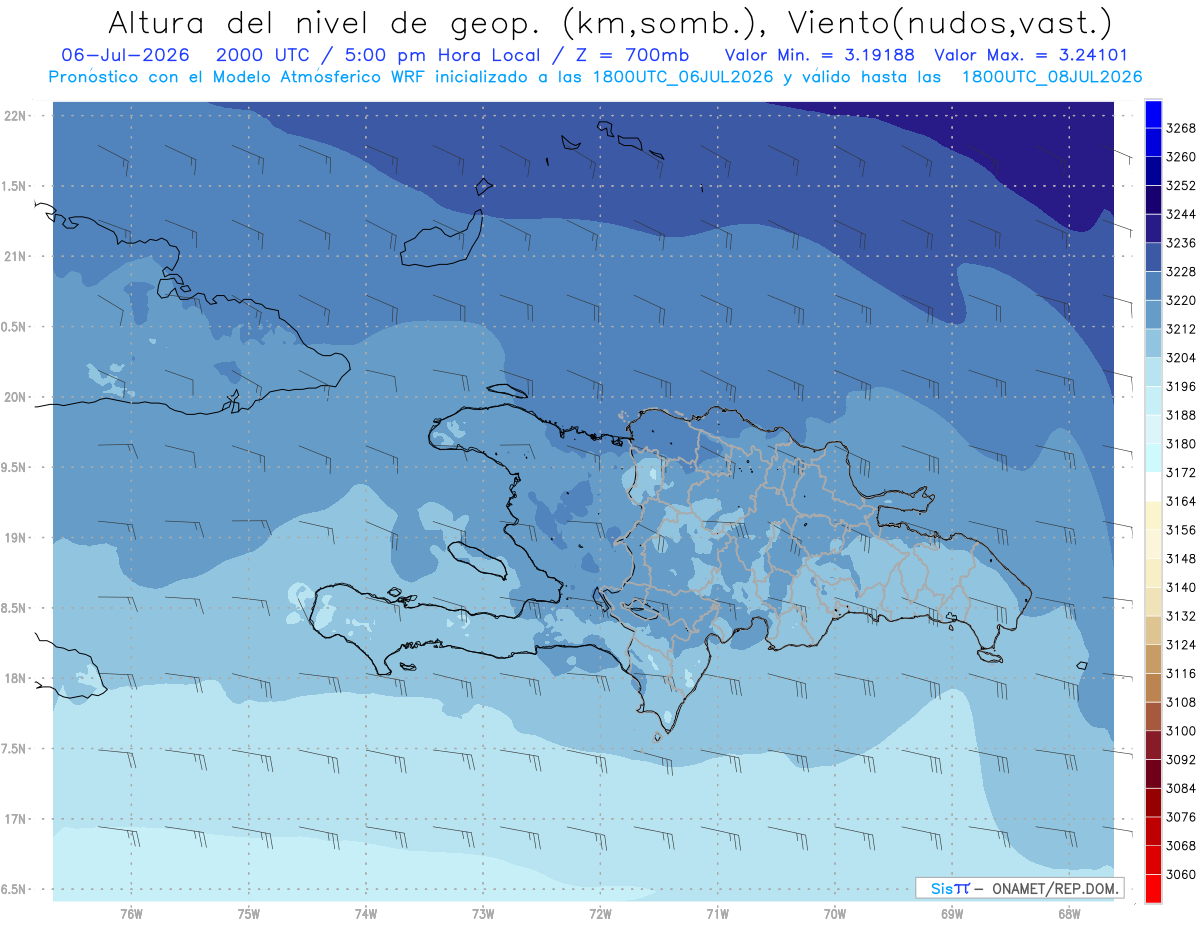The image size is (1200, 927).
Task: Click the '21N' latitude axis label
Action: click(16, 256)
